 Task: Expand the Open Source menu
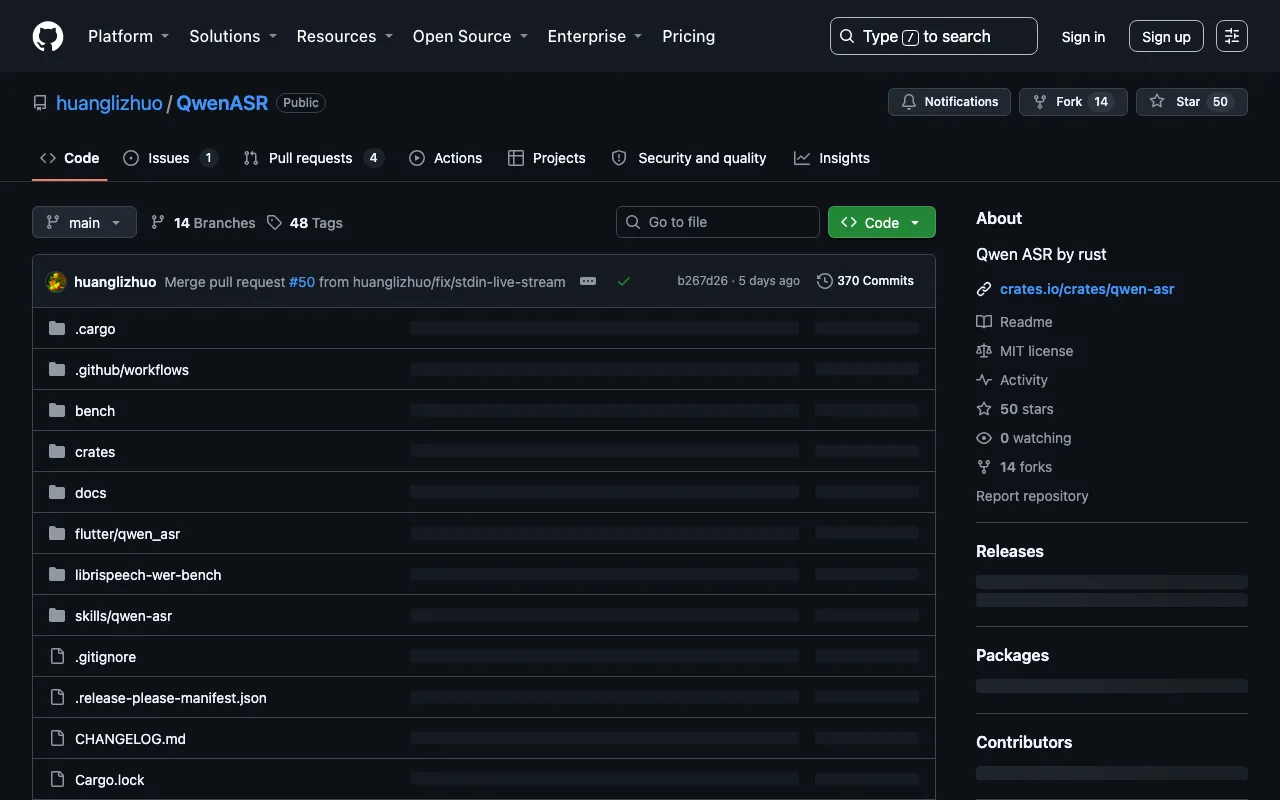tap(470, 36)
